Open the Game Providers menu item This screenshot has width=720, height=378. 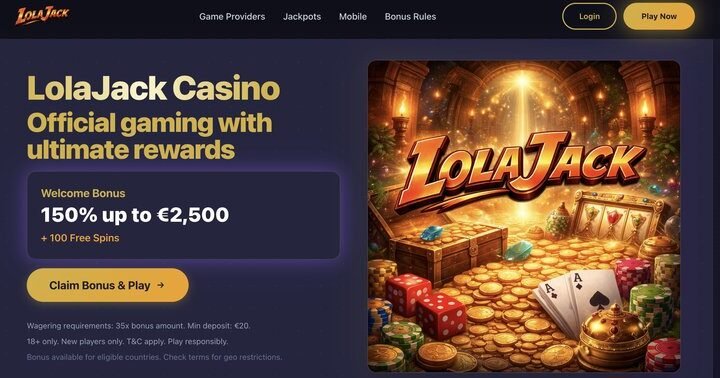[232, 17]
